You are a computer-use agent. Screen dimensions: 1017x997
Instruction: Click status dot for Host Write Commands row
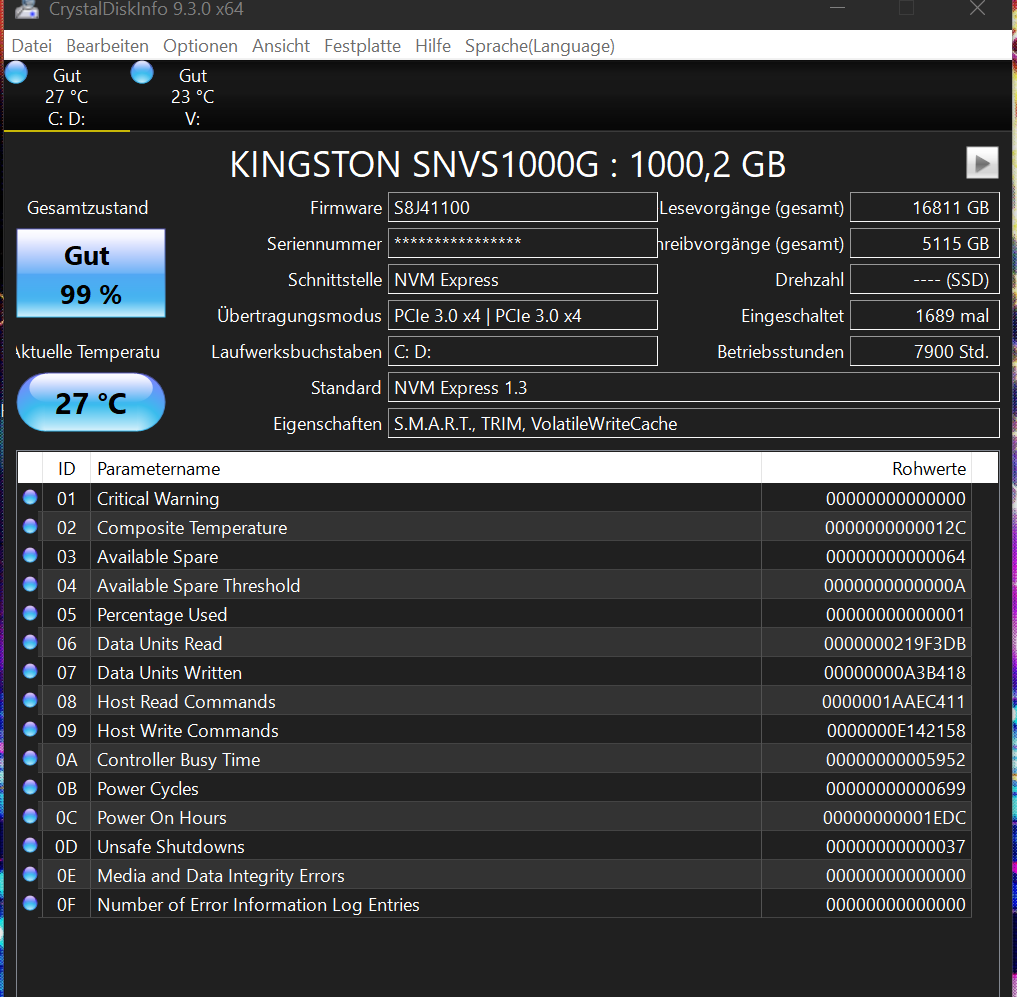[x=30, y=729]
